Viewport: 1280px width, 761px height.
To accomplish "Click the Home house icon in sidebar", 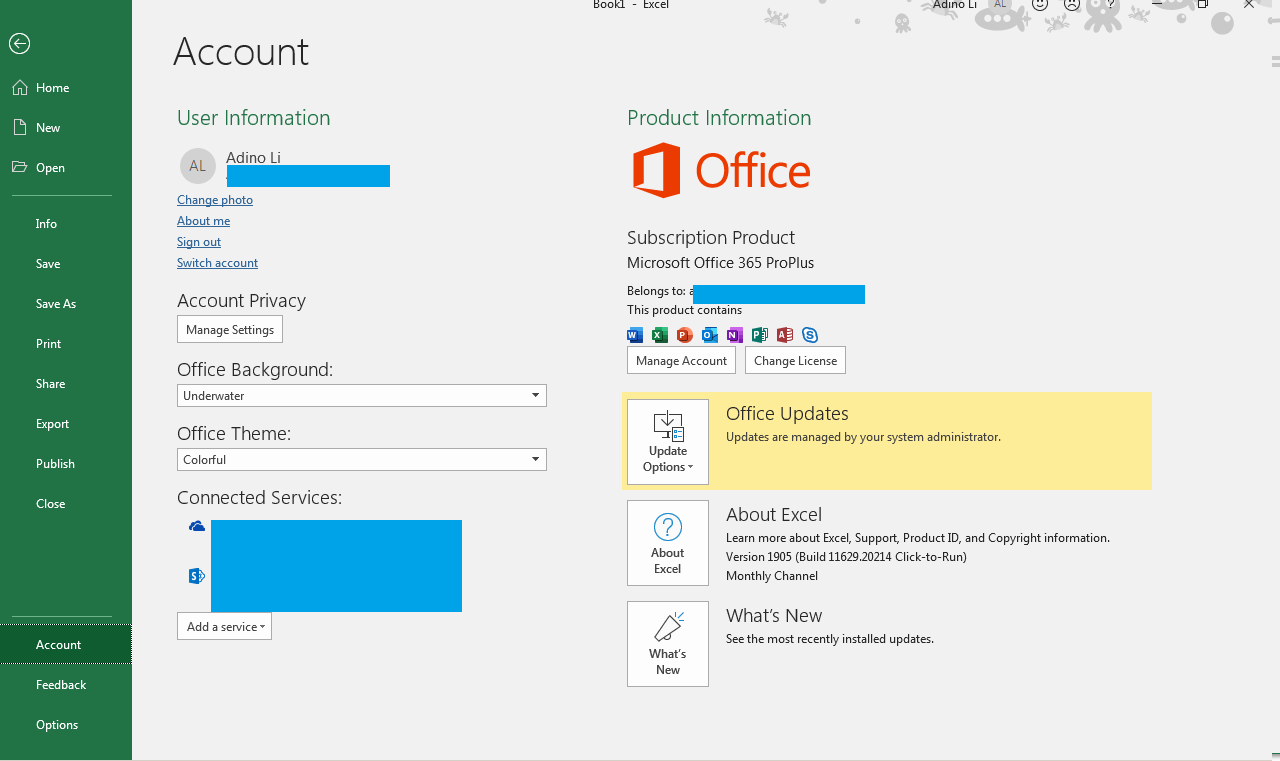I will pos(20,88).
